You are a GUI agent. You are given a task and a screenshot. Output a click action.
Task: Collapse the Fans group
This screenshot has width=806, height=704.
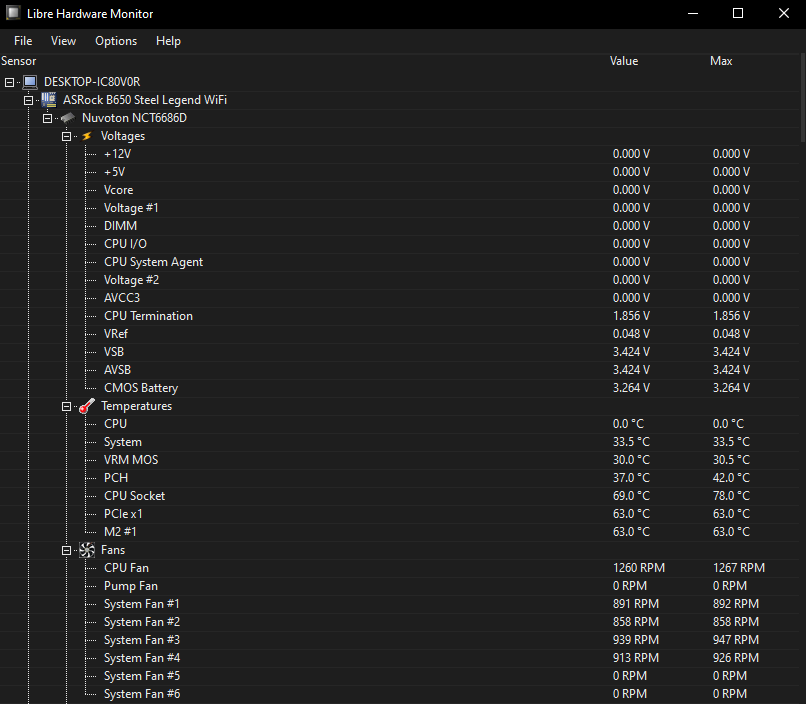(x=67, y=550)
